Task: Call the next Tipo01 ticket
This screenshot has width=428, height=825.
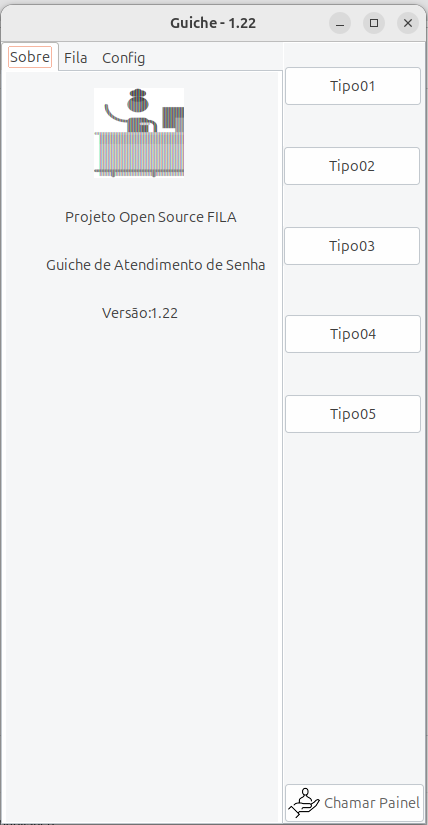Action: pos(353,86)
